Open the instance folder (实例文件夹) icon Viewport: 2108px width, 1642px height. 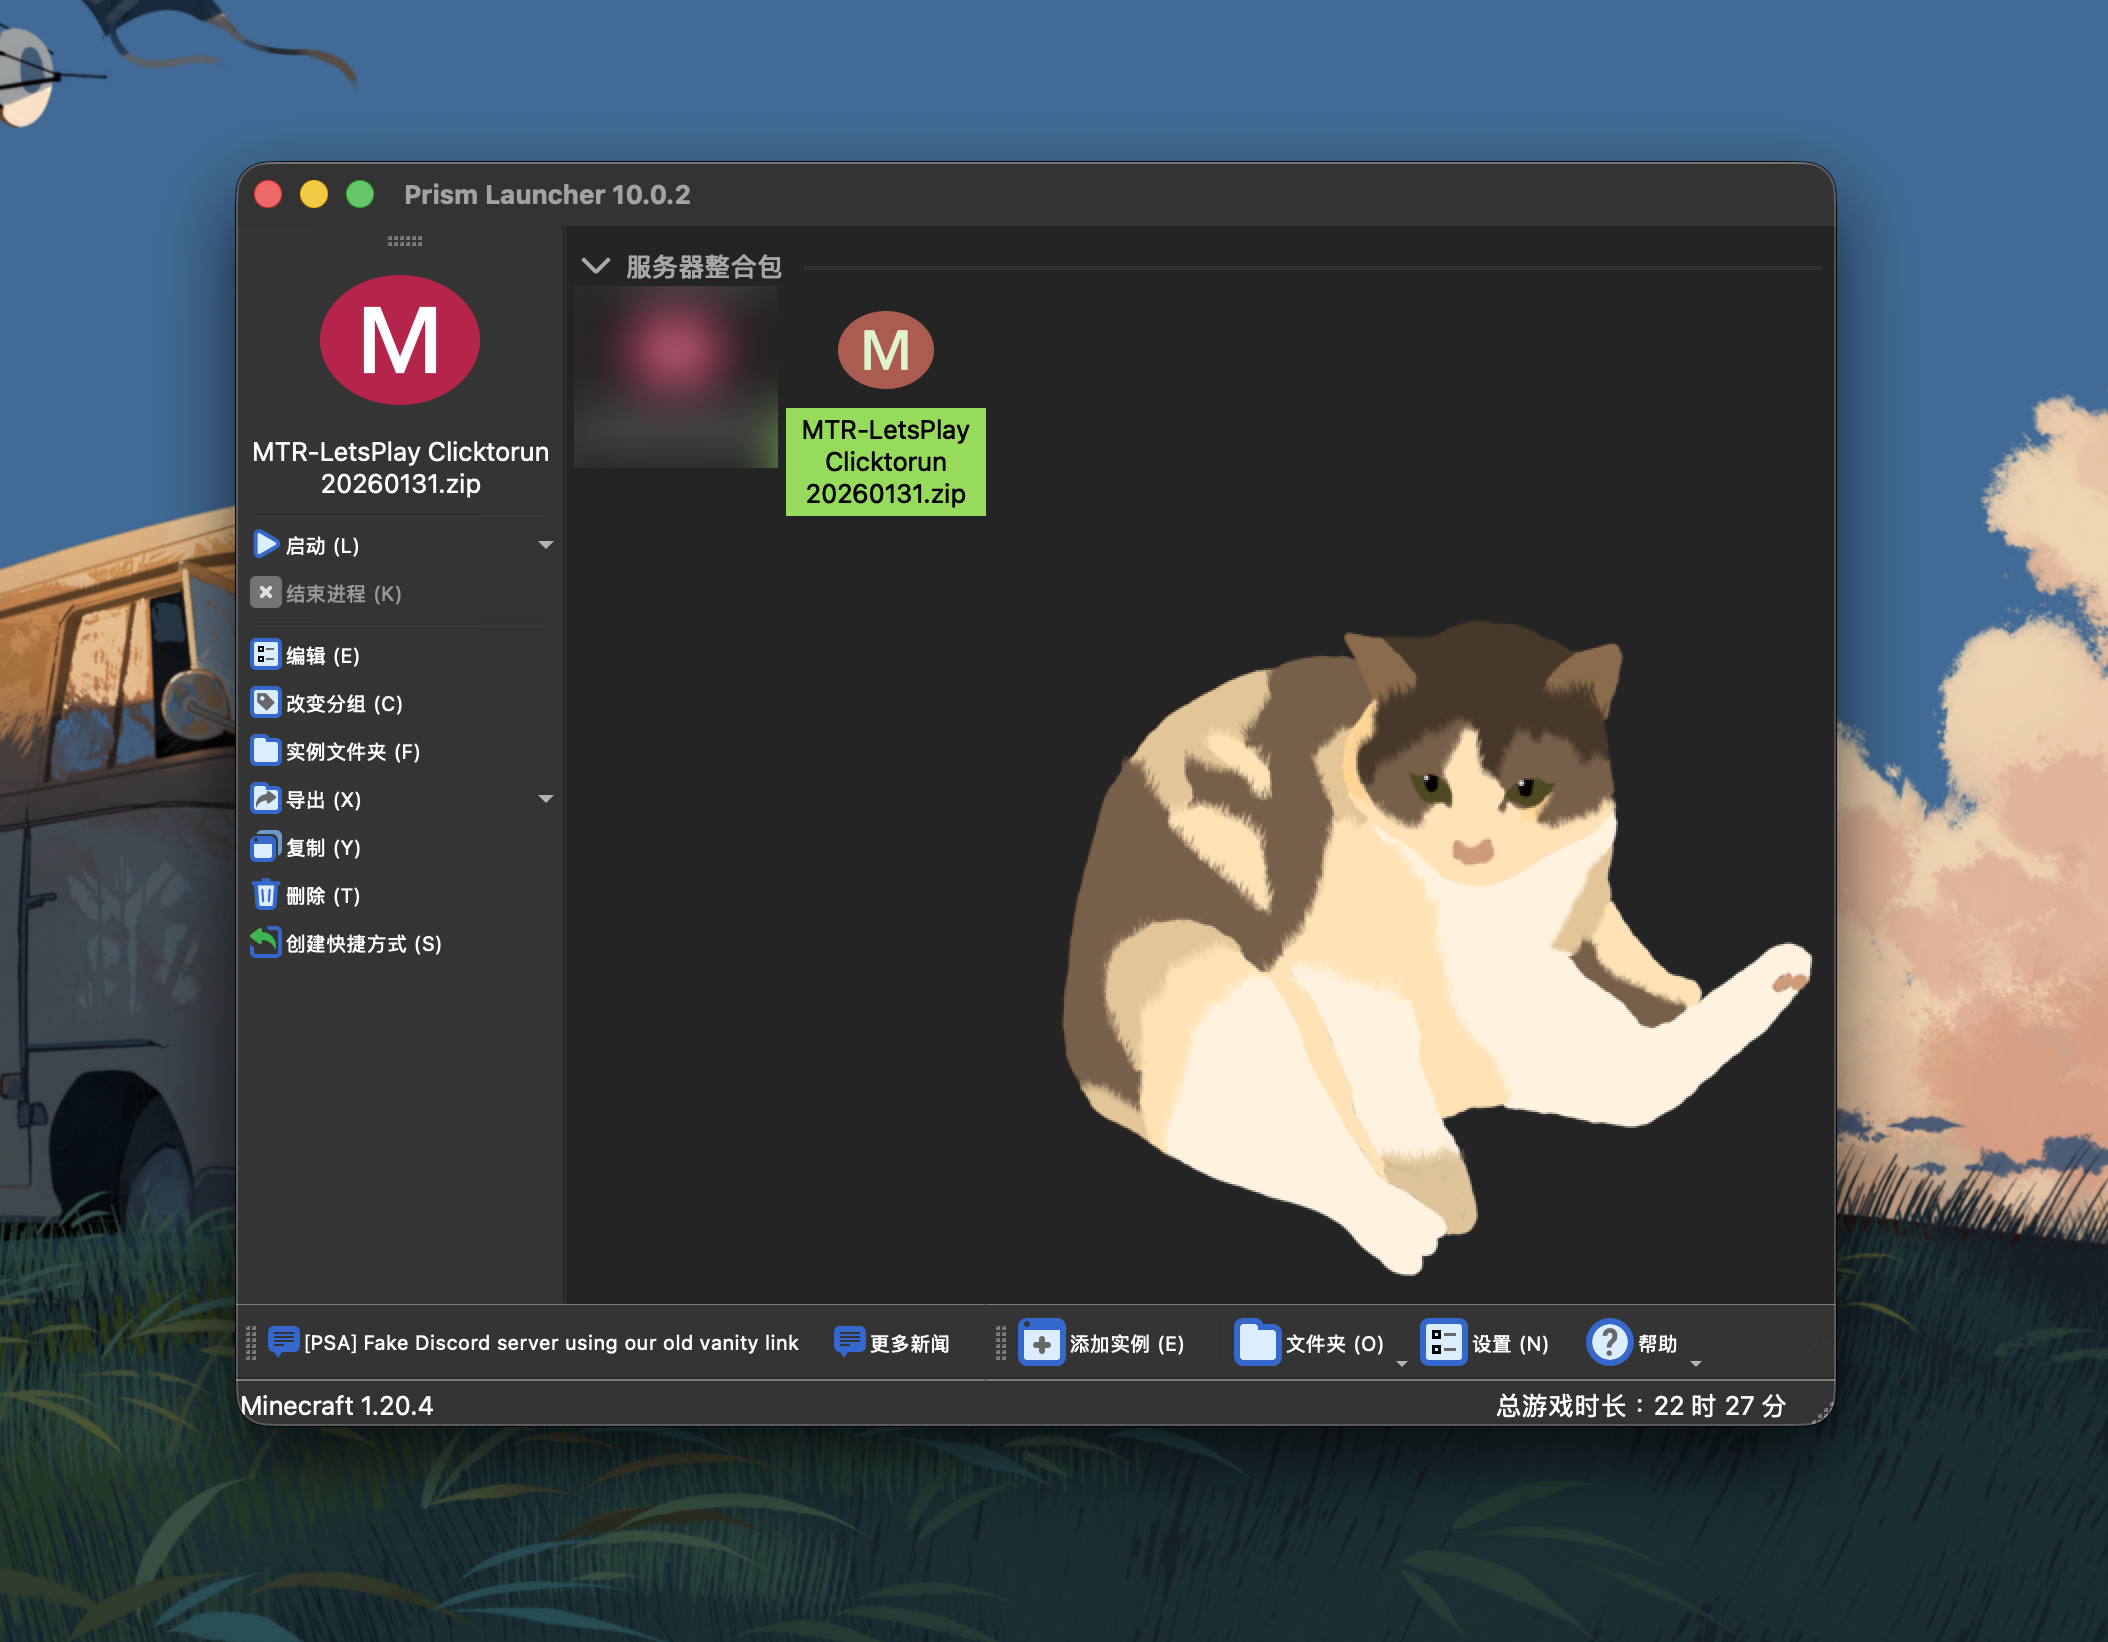tap(265, 751)
